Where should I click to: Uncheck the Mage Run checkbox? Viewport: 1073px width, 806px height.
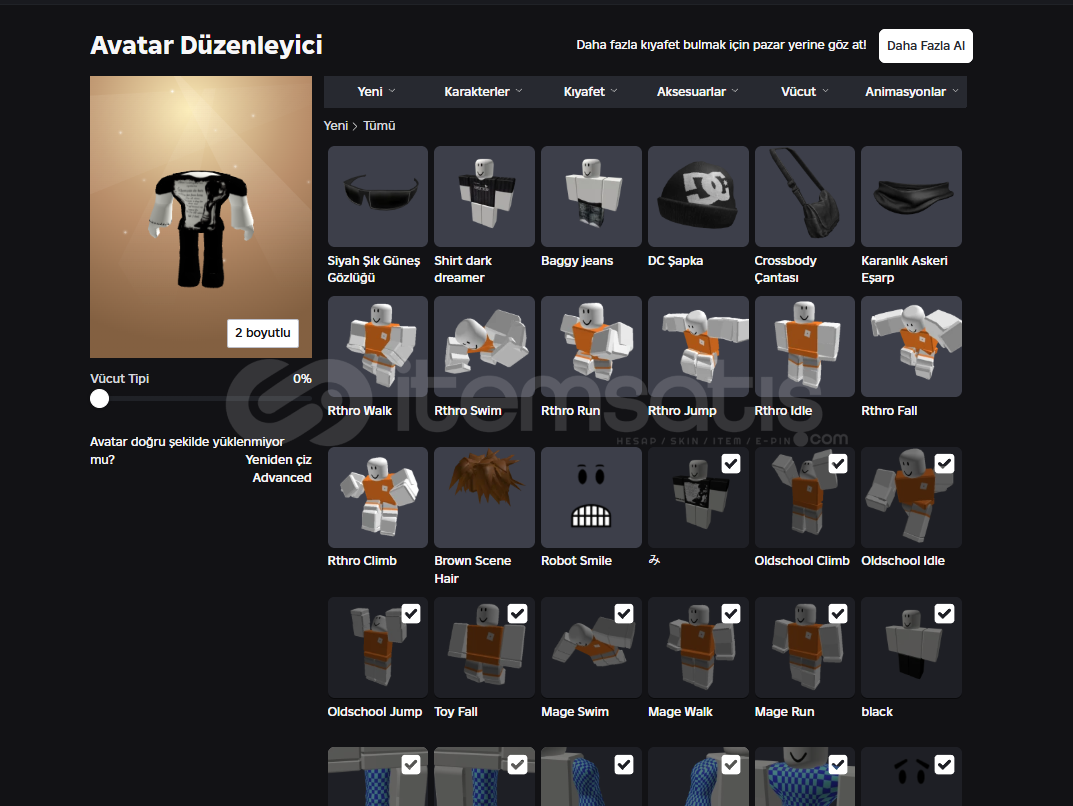(838, 614)
